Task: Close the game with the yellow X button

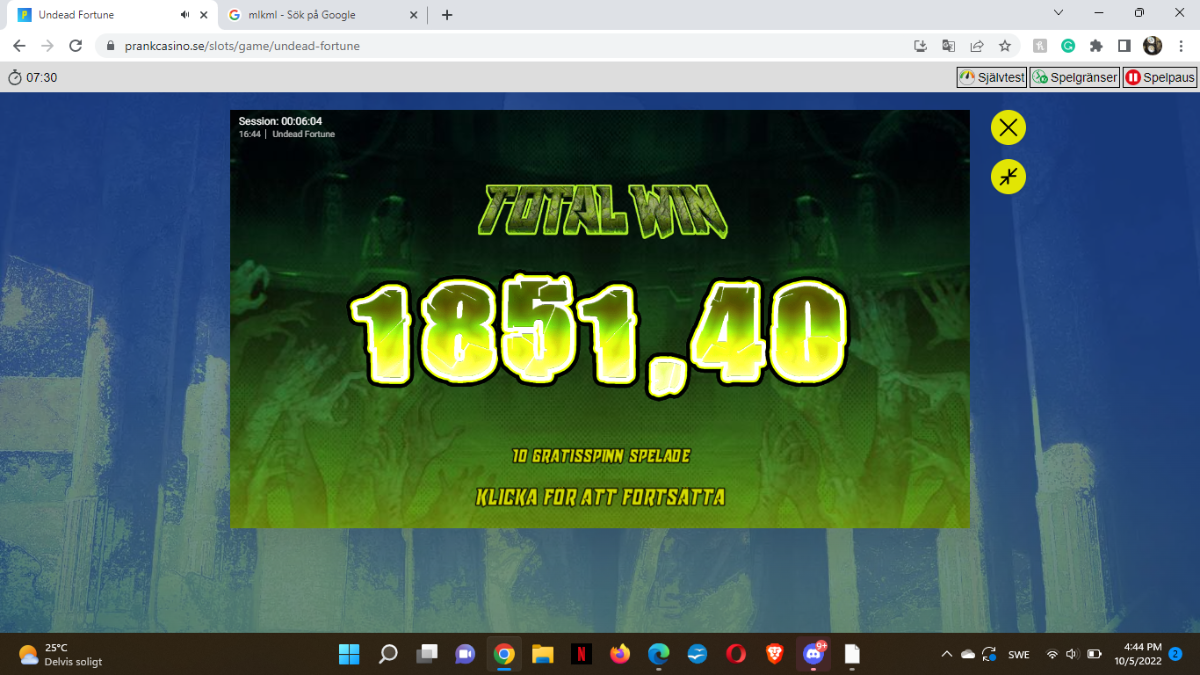Action: [1008, 128]
